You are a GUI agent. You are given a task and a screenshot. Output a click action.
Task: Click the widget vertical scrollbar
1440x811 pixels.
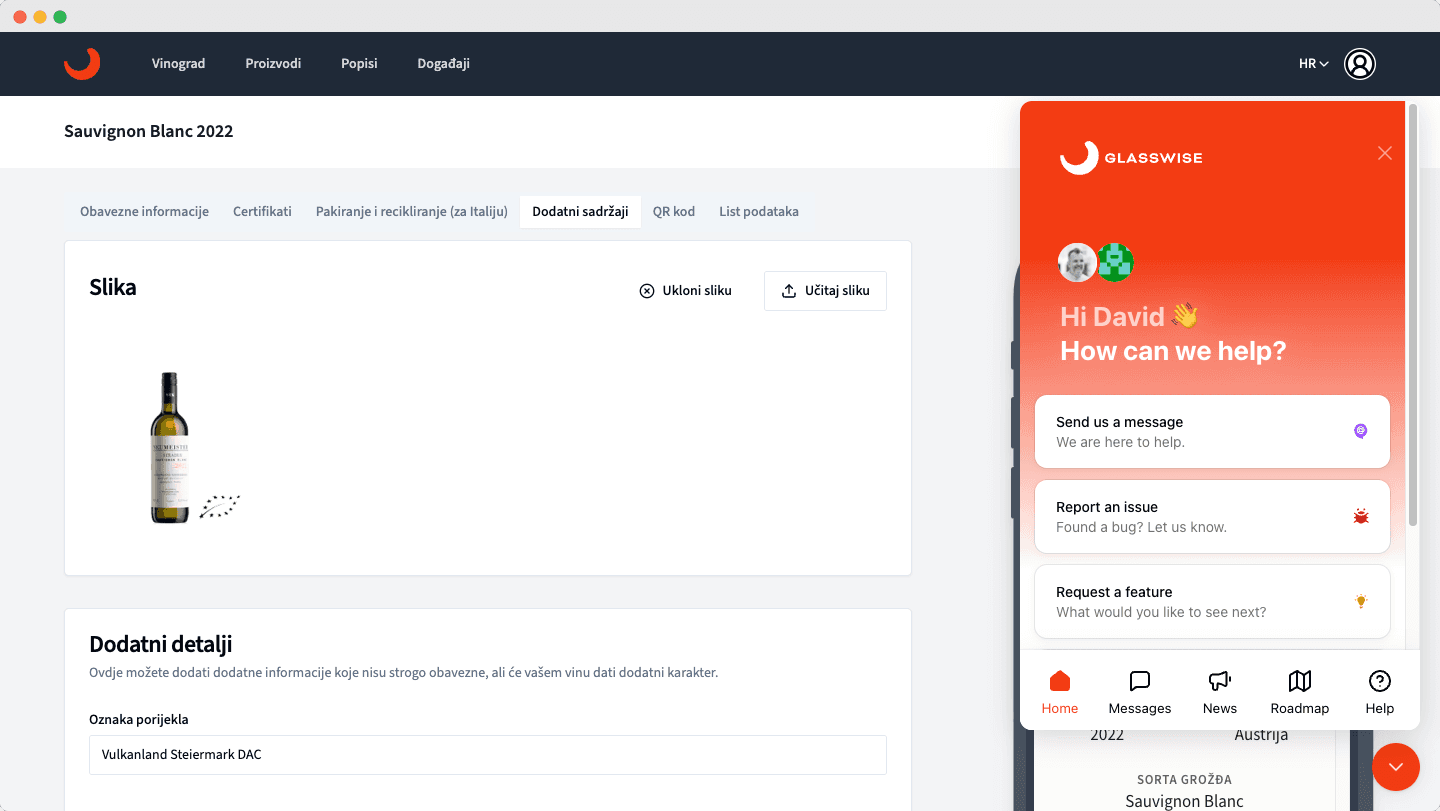coord(1413,315)
